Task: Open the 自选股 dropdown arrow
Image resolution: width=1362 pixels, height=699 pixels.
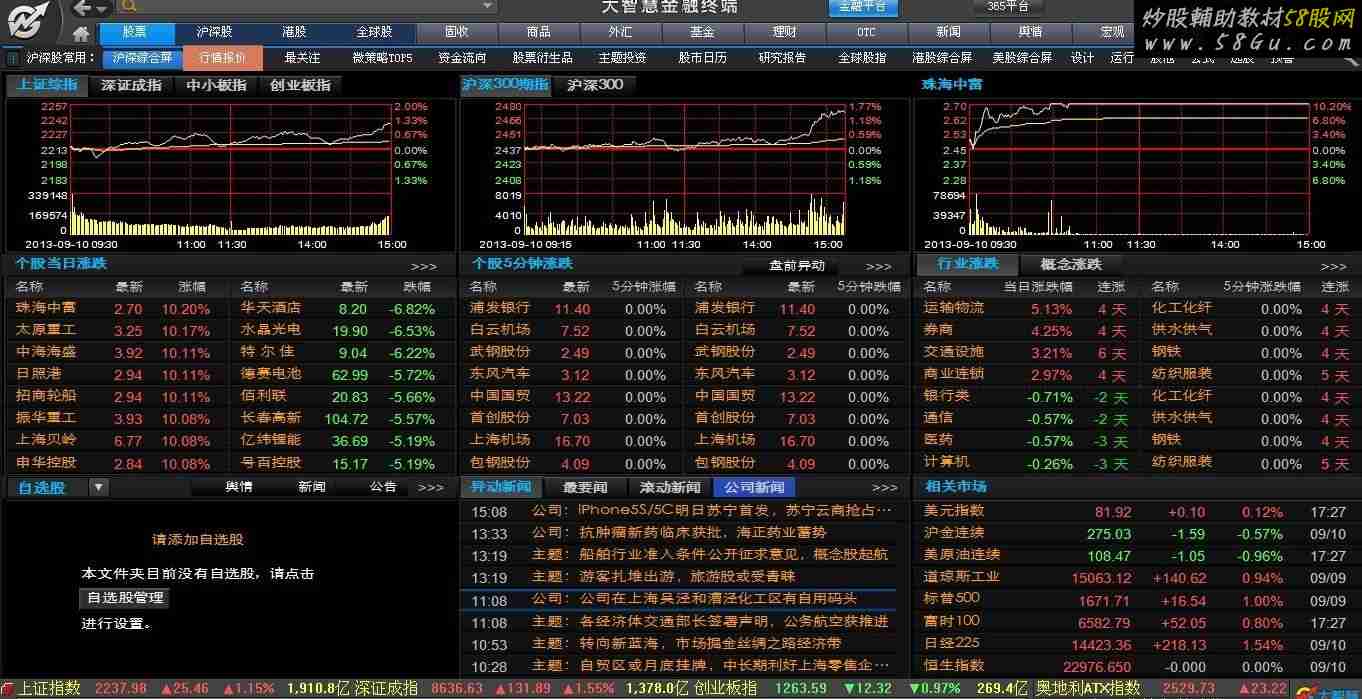Action: point(98,487)
